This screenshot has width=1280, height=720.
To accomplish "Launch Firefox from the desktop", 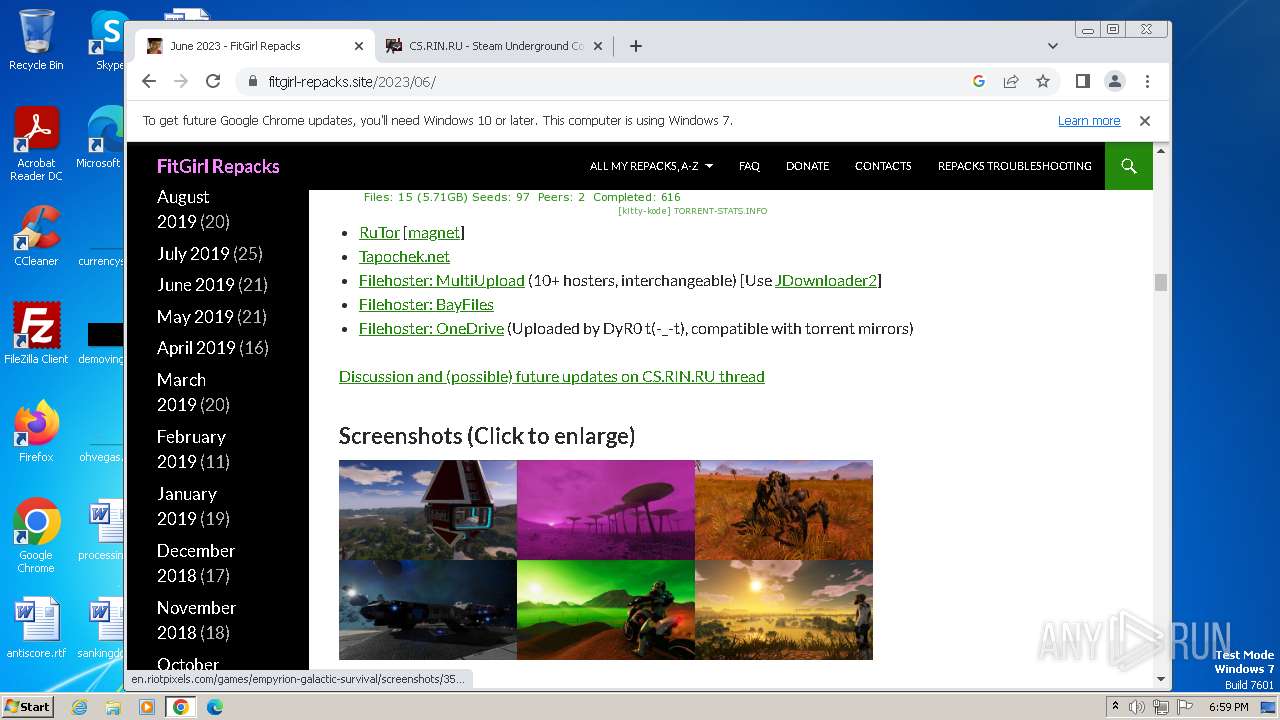I will pyautogui.click(x=36, y=432).
